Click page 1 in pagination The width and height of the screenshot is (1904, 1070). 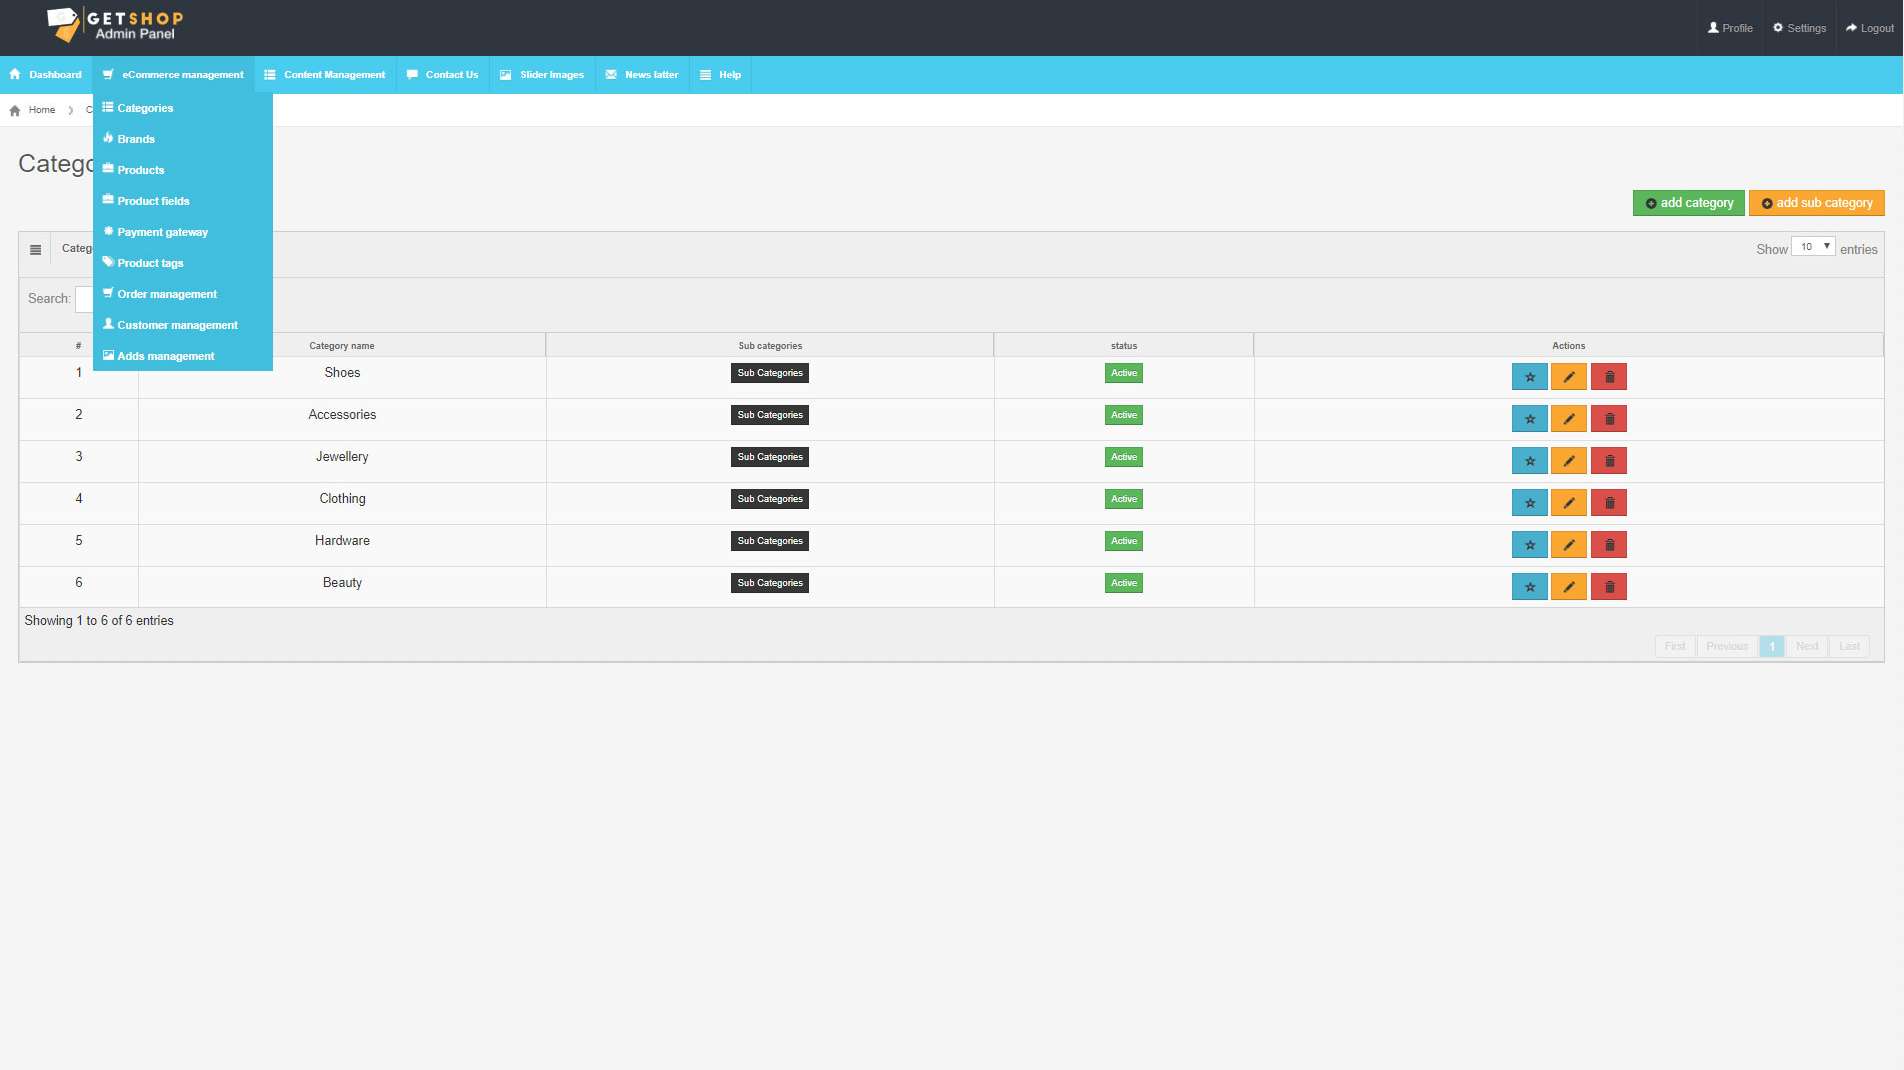pos(1771,646)
